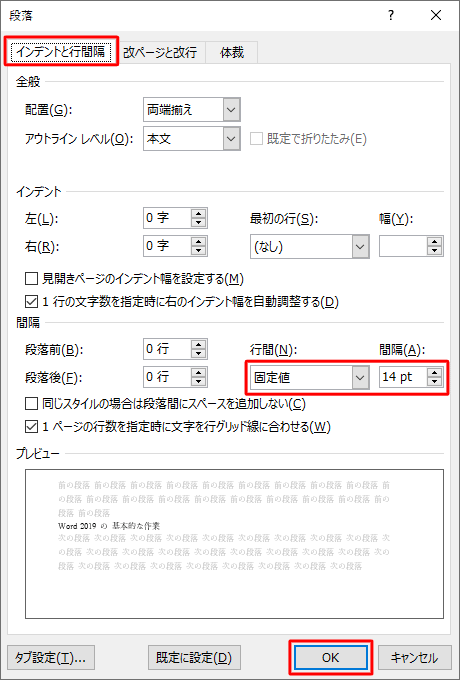Open the アウトライン レベル dropdown

[192, 139]
